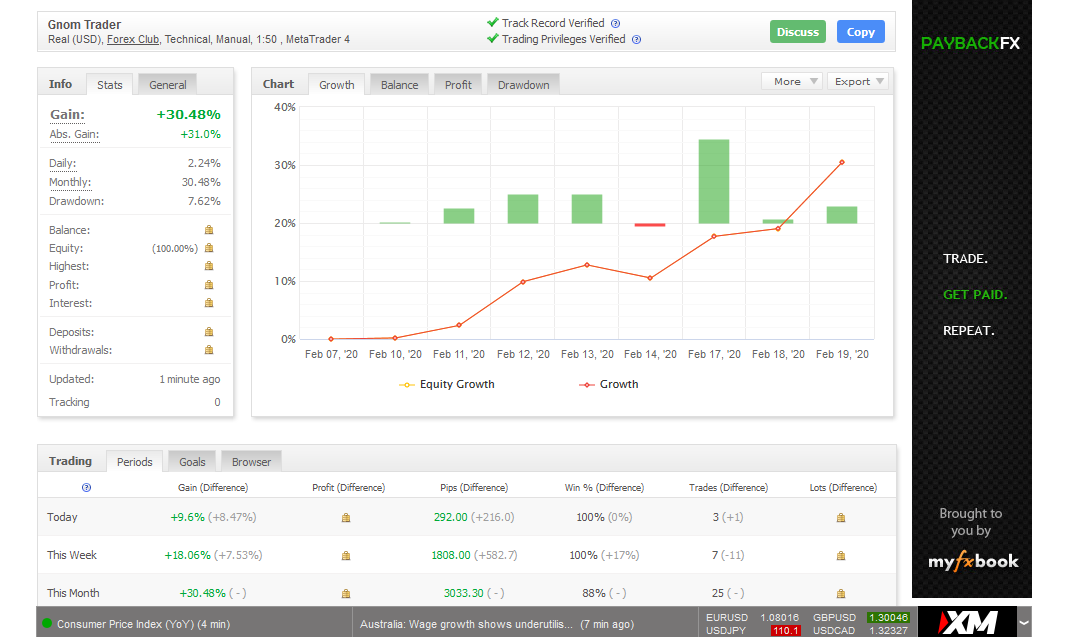The width and height of the screenshot is (1070, 637).
Task: Select the chart's Profit tab
Action: click(458, 85)
